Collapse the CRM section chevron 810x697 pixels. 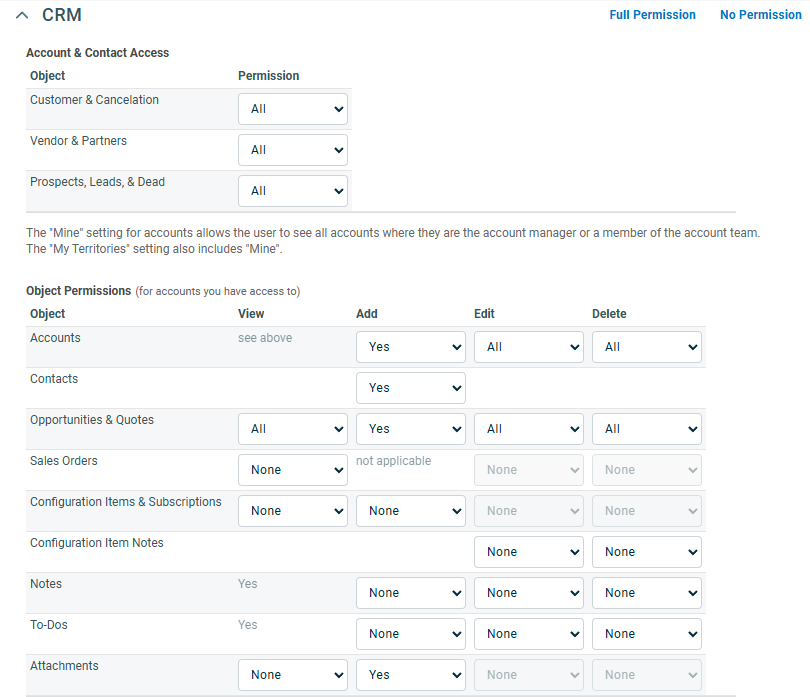click(x=22, y=16)
